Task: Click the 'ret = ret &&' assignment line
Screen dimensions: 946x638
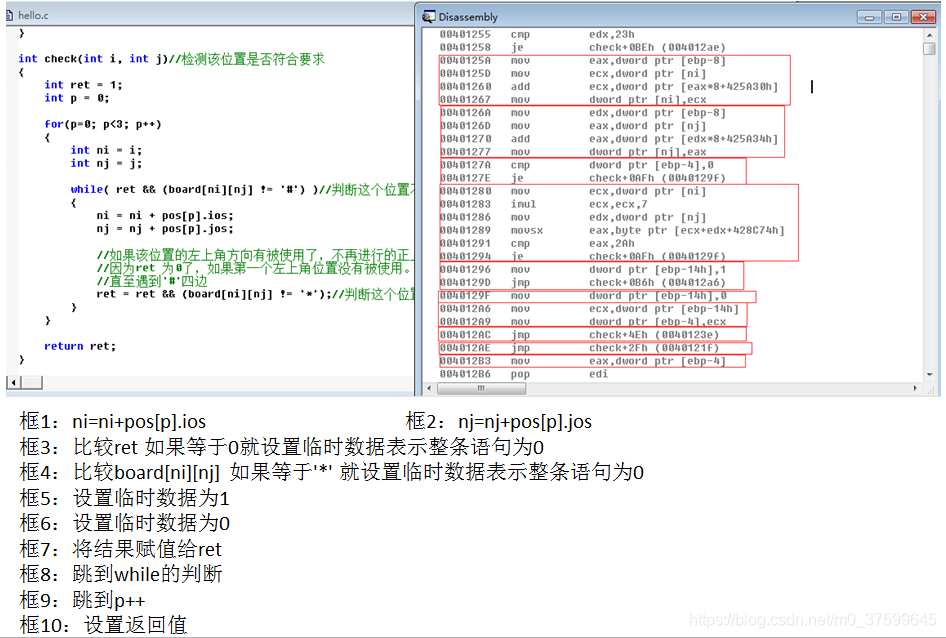Action: click(255, 294)
